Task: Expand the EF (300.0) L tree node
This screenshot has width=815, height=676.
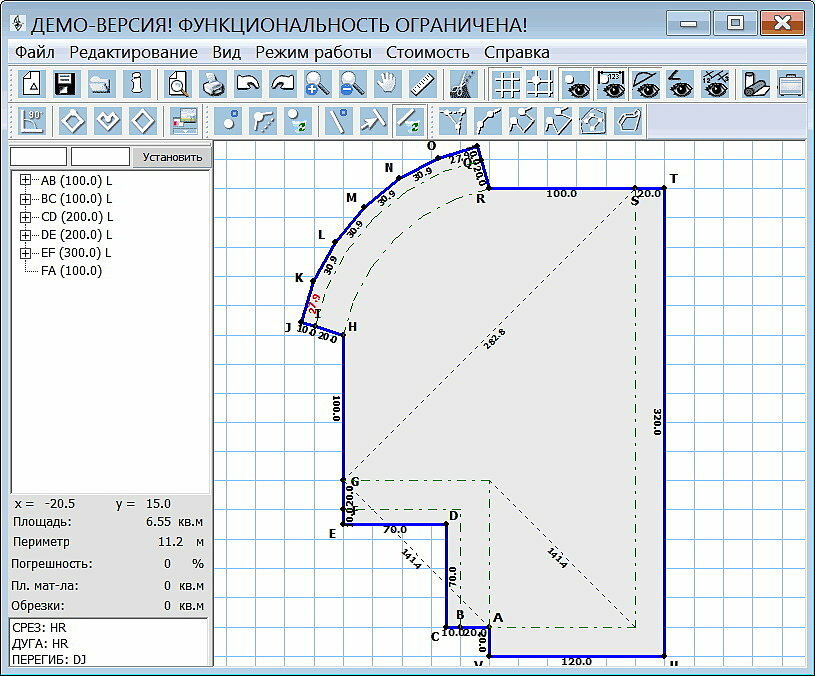Action: (24, 253)
